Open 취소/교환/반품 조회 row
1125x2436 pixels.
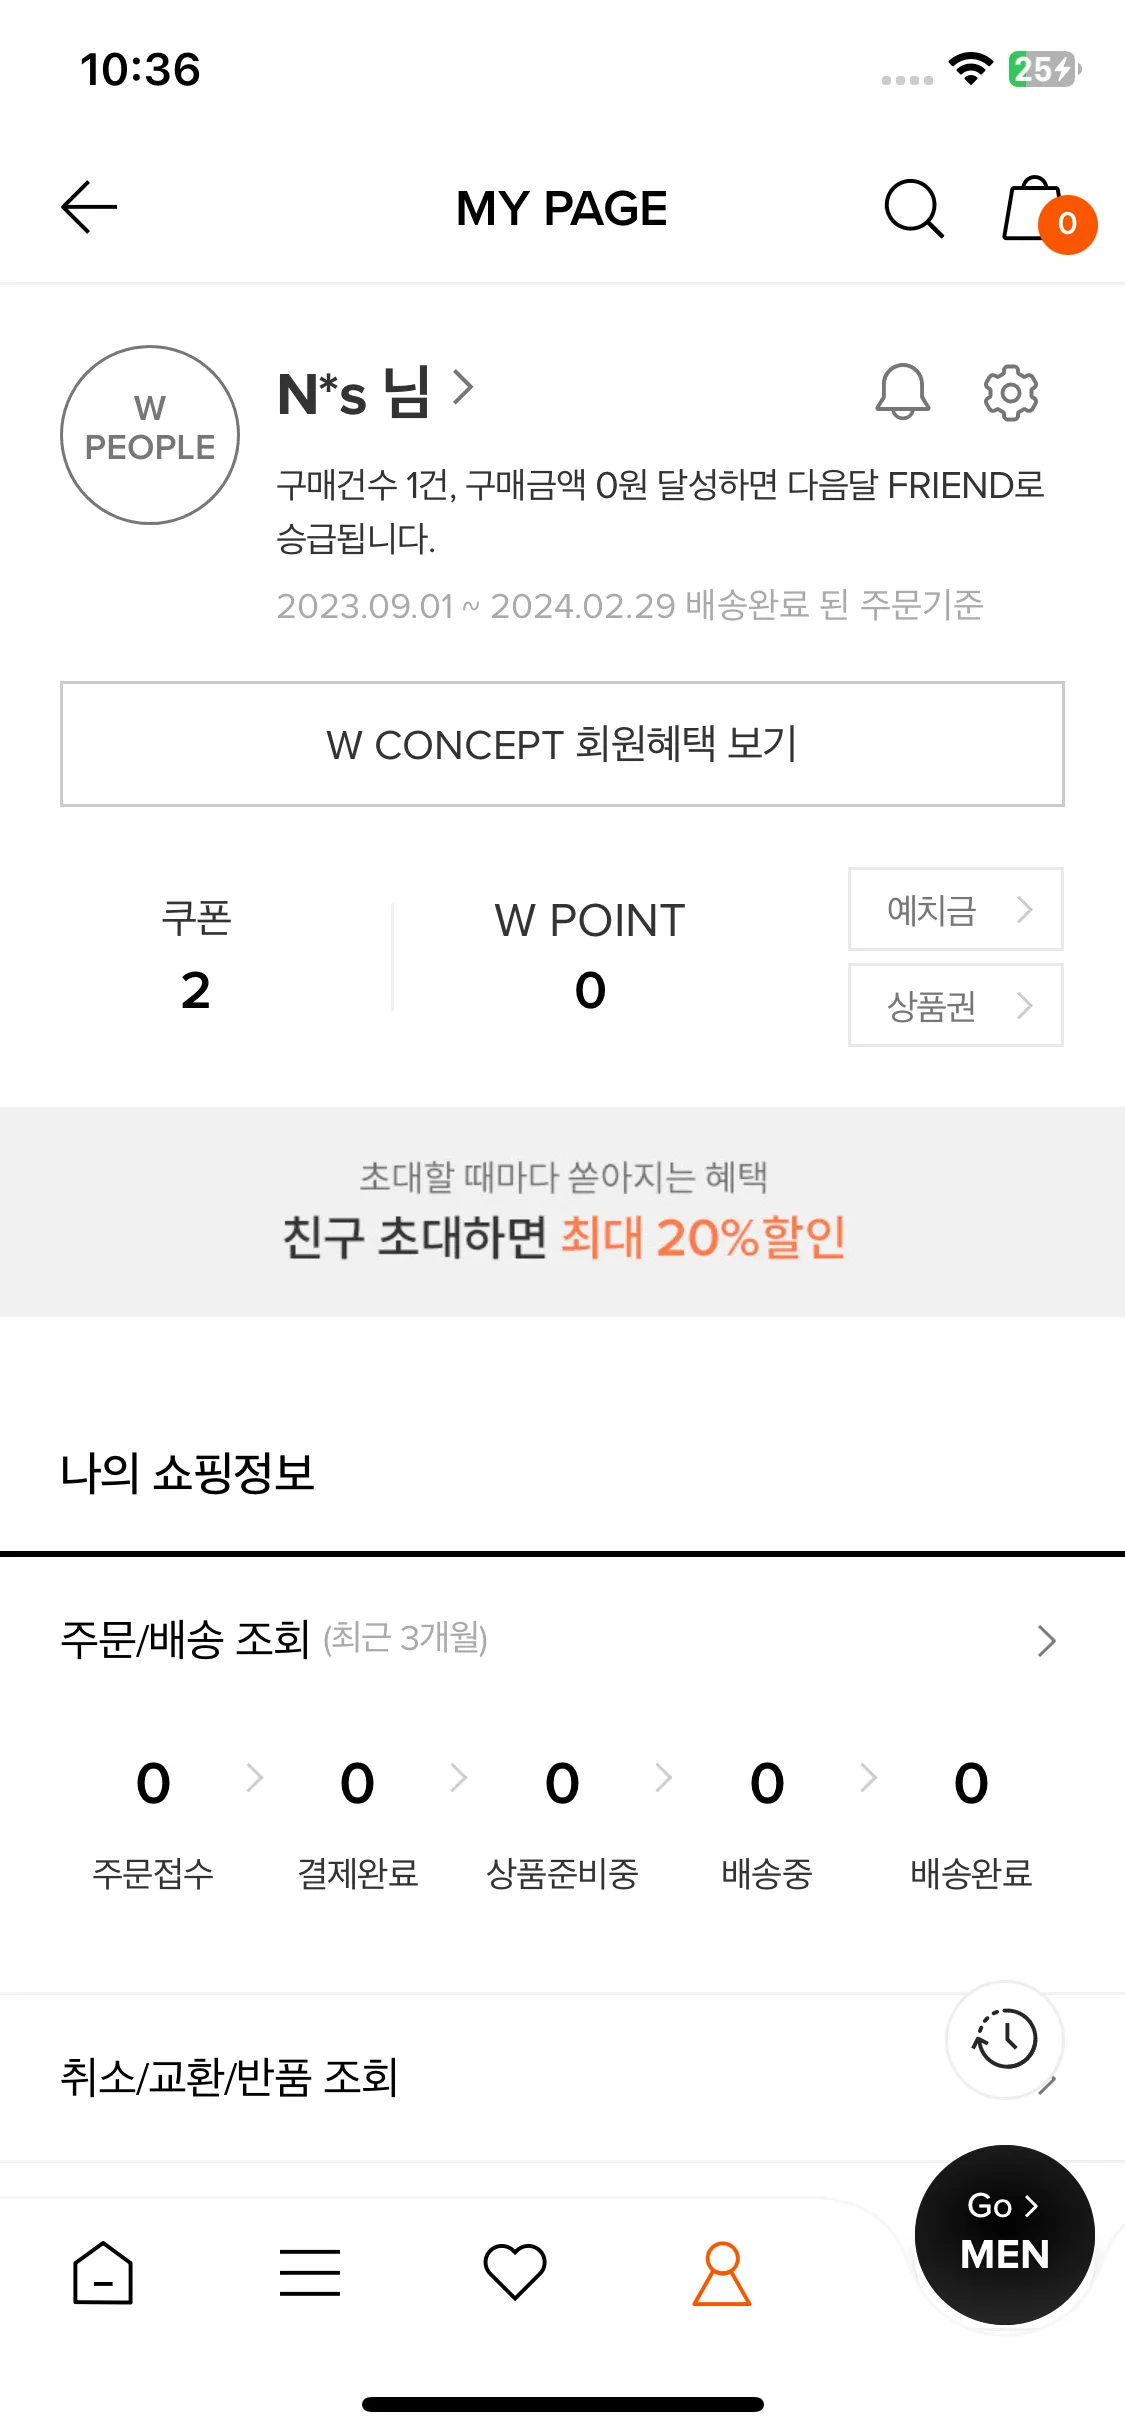(x=562, y=2078)
